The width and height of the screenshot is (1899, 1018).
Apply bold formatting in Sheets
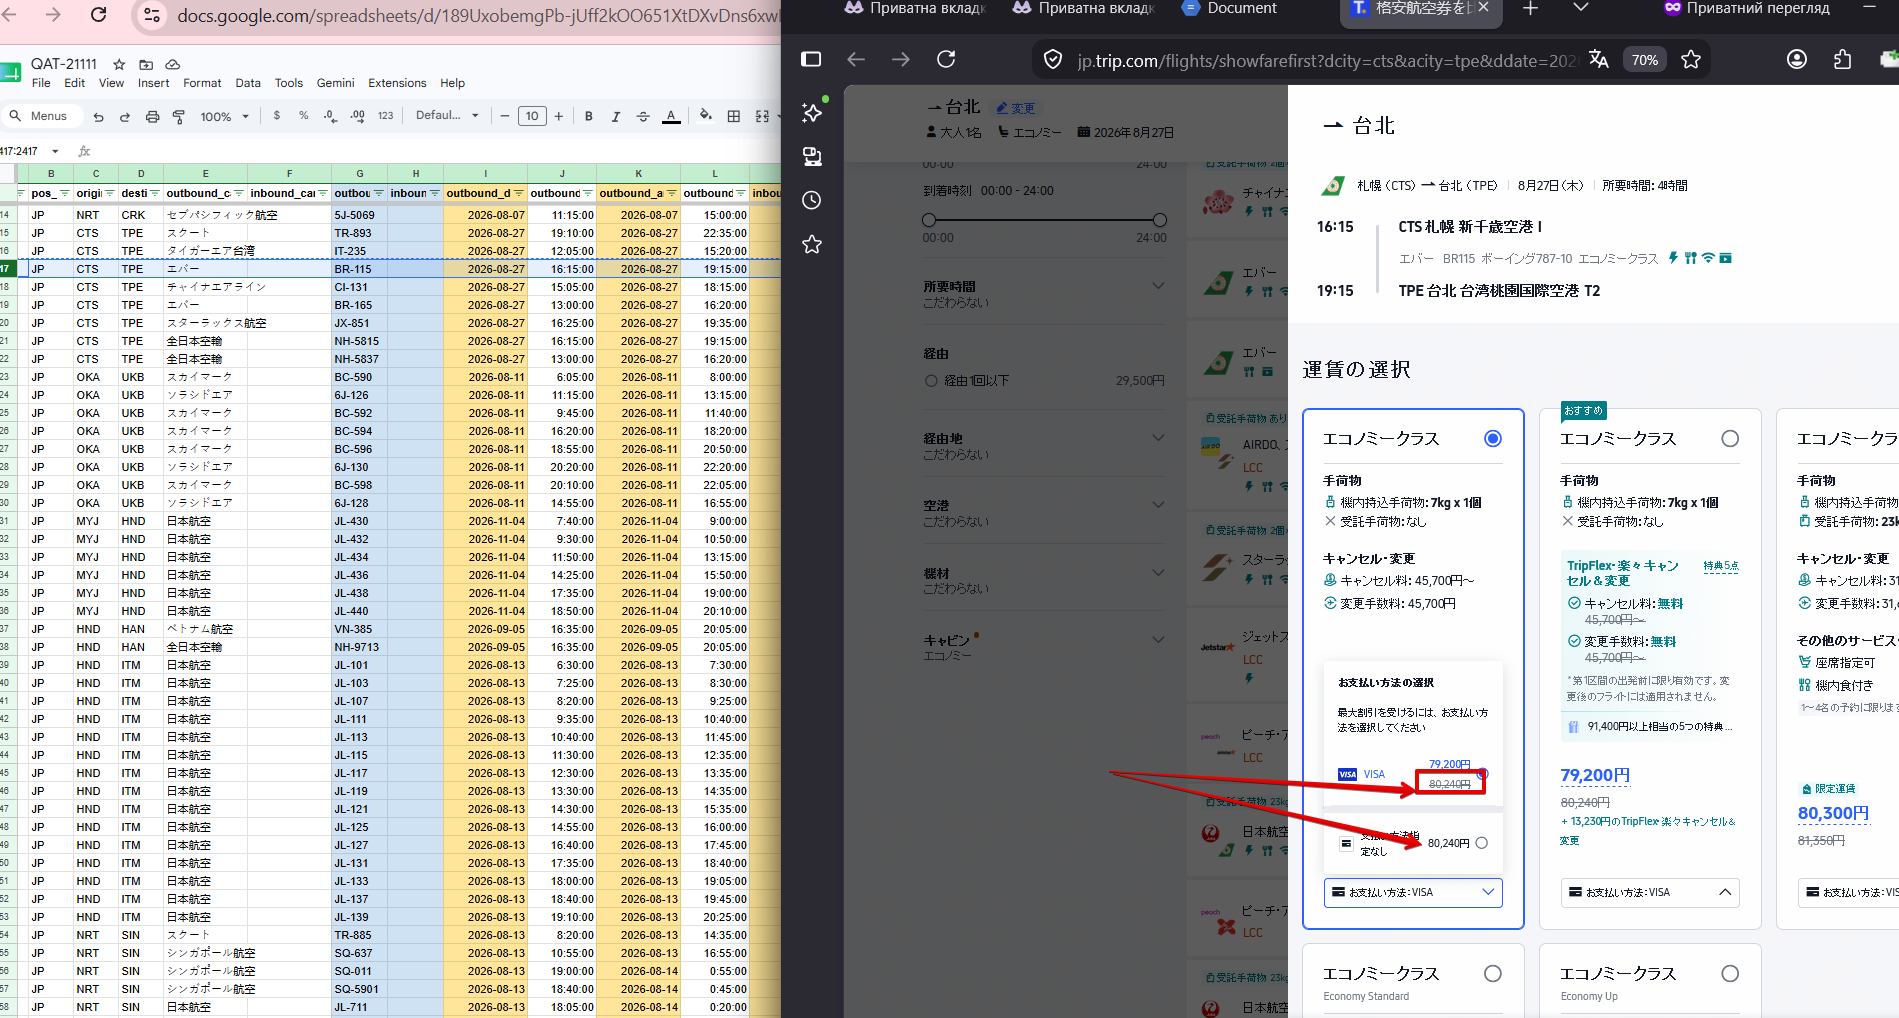(589, 116)
